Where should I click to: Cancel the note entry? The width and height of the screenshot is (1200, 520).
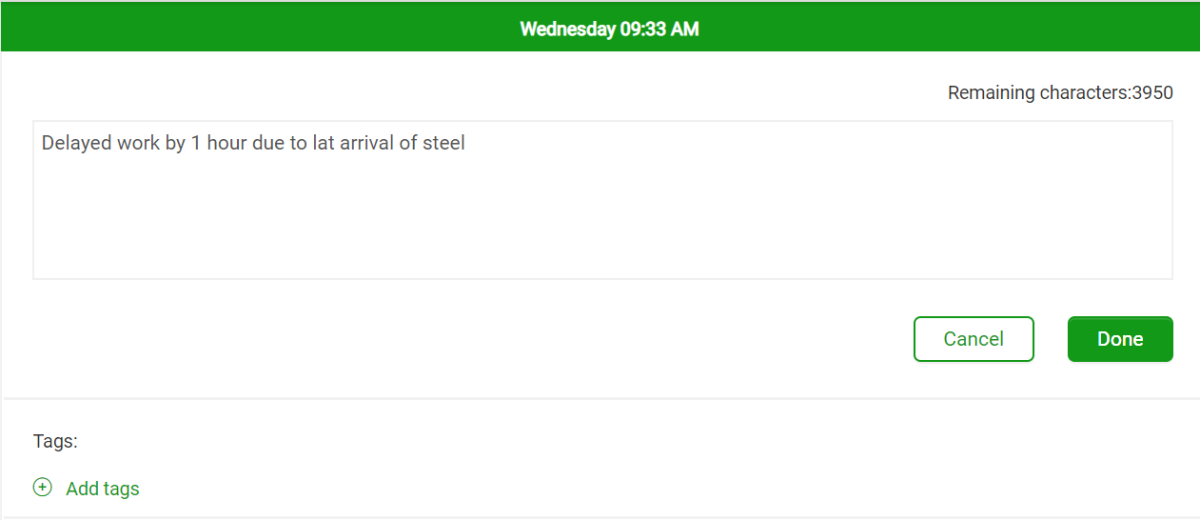973,339
